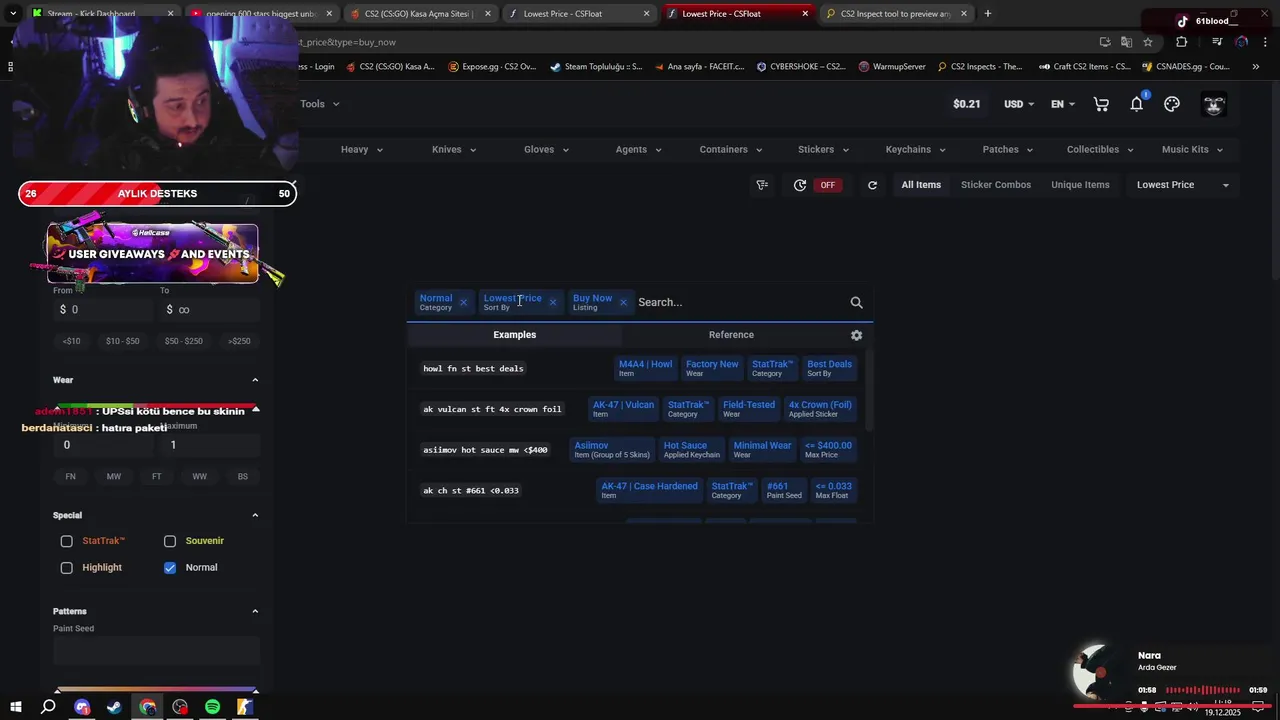
Task: Select the $50 - $250 price preset
Action: tap(183, 341)
